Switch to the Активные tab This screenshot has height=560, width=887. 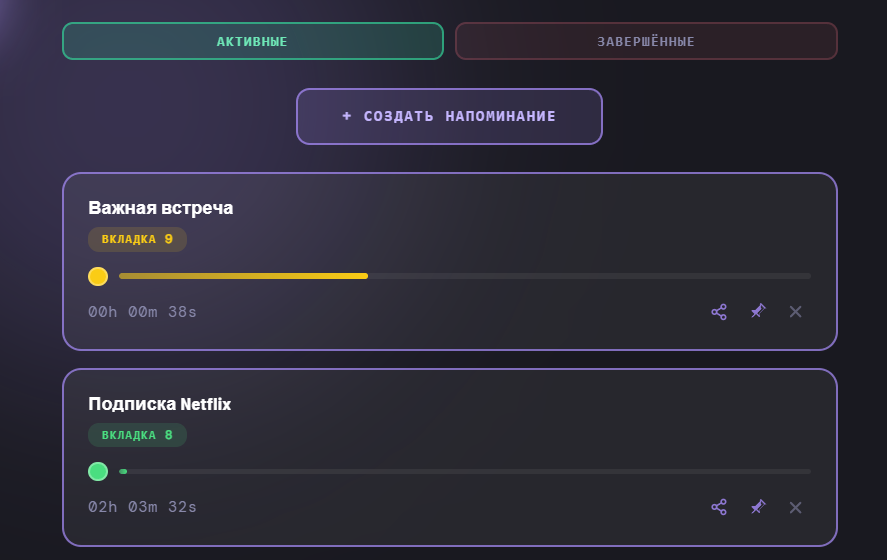252,42
